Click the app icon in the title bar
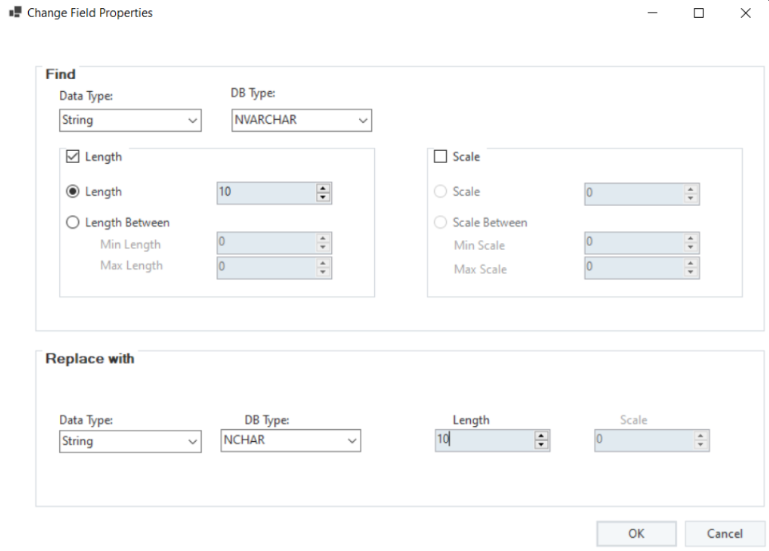Image resolution: width=769 pixels, height=551 pixels. [x=14, y=13]
